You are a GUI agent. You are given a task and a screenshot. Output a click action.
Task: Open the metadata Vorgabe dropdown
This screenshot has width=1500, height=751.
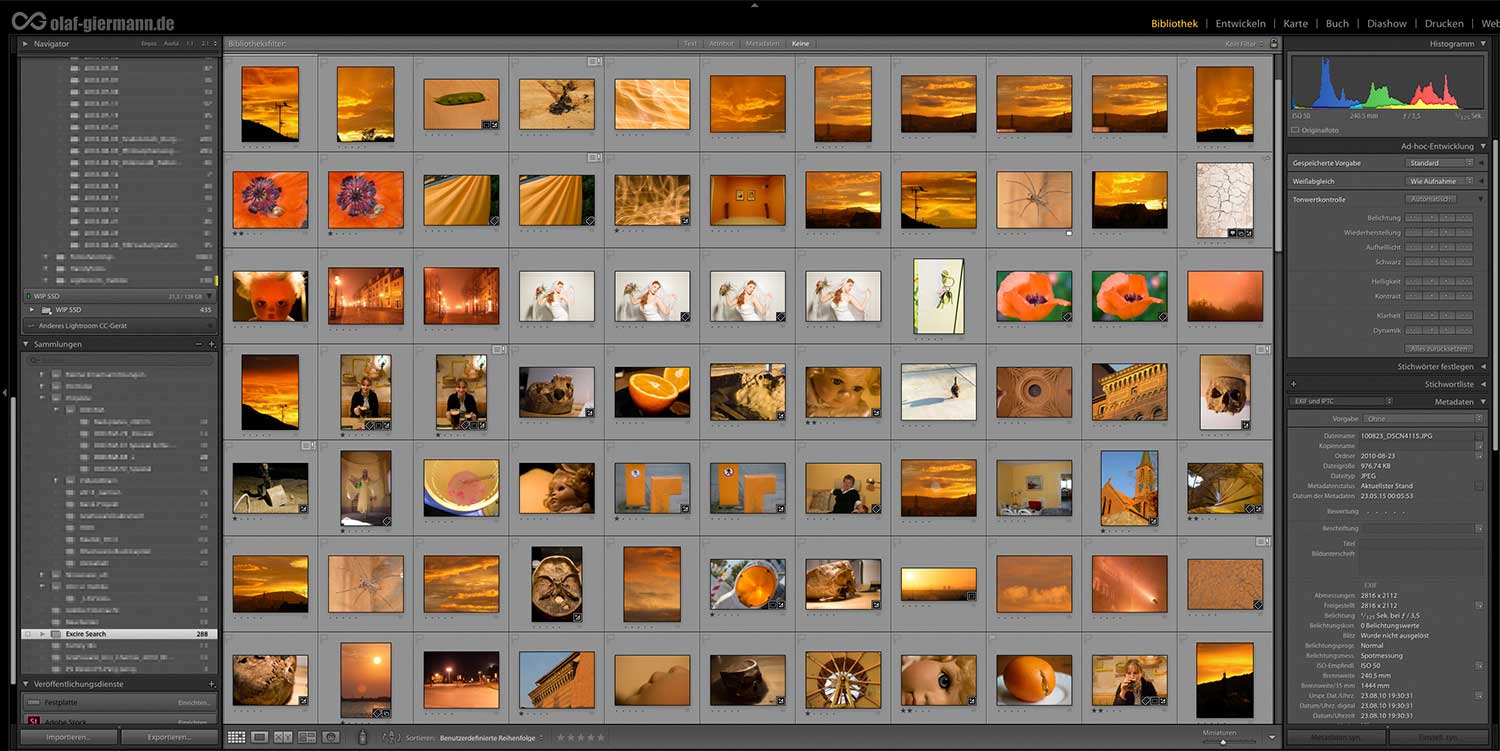coord(1423,419)
